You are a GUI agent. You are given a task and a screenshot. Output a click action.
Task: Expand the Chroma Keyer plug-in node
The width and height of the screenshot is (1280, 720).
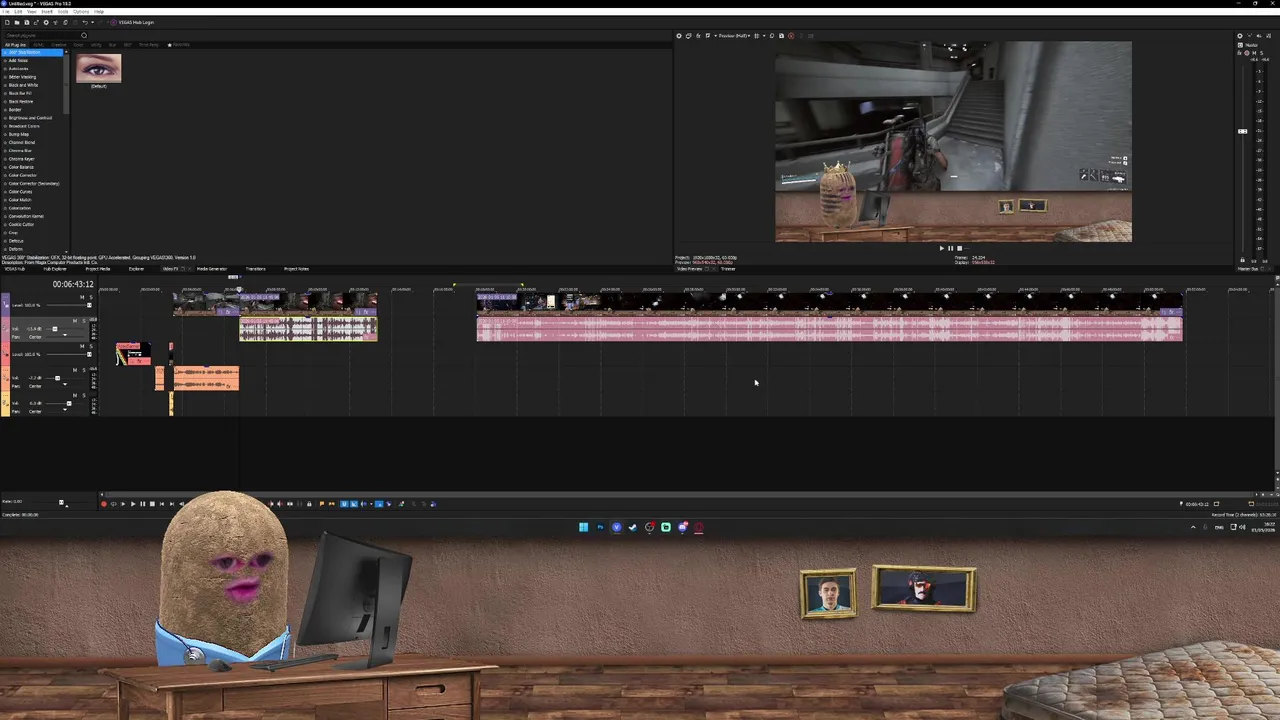(x=5, y=159)
